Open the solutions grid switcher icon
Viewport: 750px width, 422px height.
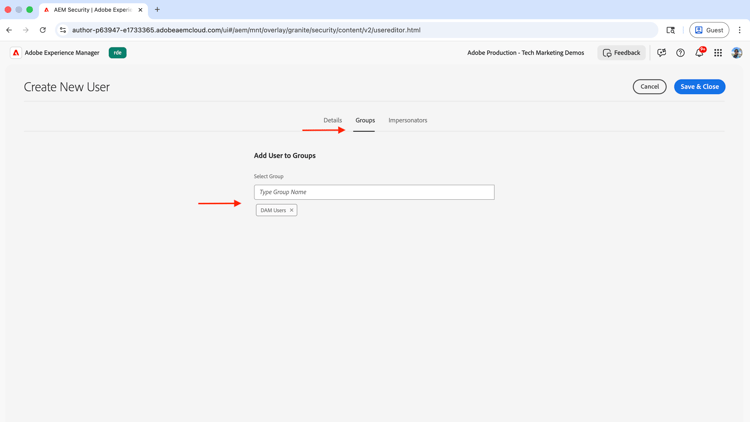coord(718,53)
